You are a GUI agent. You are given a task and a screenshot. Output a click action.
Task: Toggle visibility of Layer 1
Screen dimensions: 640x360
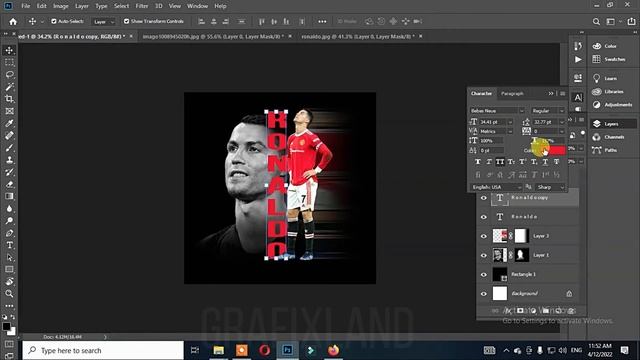click(x=484, y=255)
